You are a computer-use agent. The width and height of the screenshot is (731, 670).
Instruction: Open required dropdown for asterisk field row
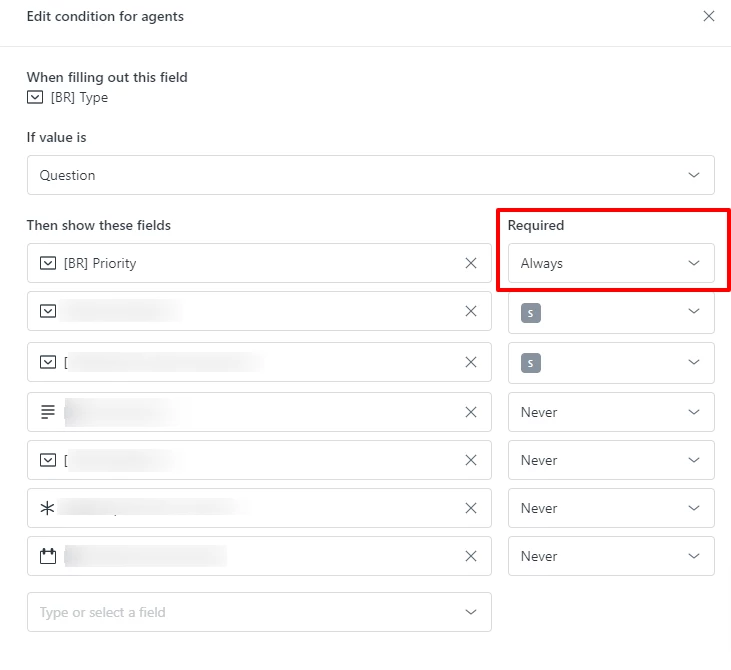tap(611, 508)
